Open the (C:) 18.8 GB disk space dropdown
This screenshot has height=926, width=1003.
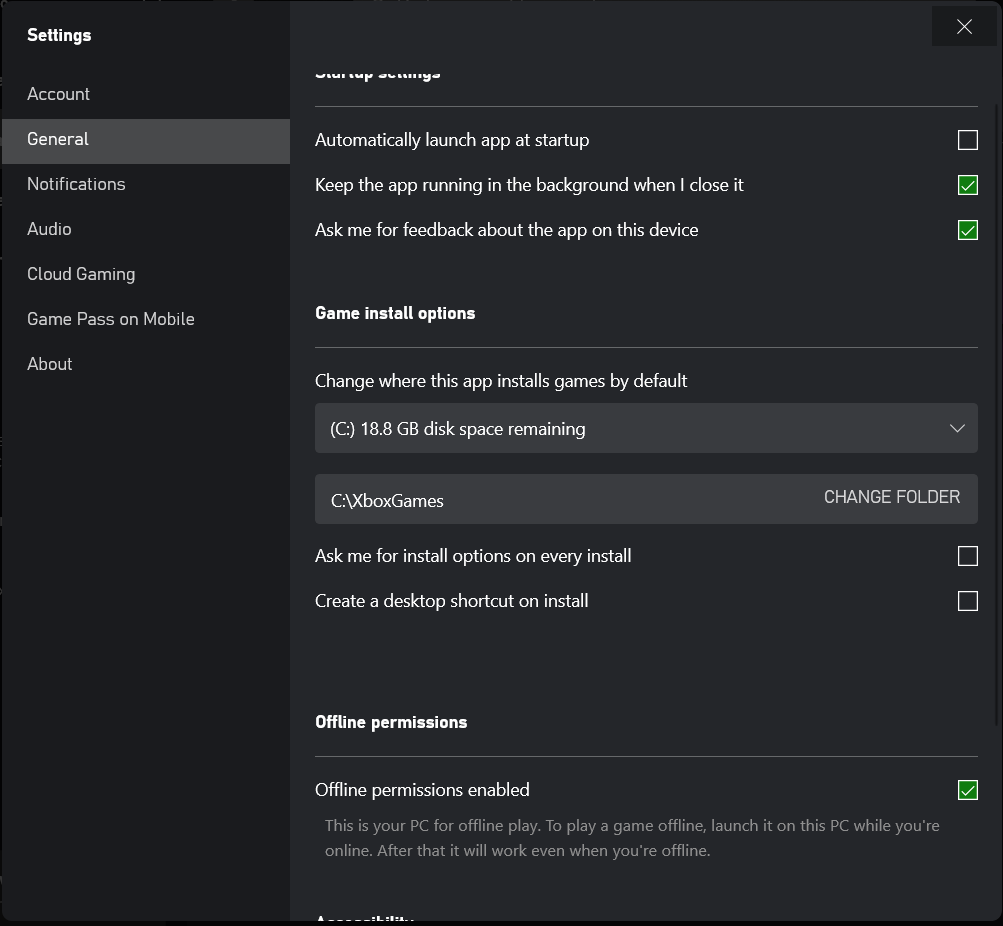click(646, 428)
